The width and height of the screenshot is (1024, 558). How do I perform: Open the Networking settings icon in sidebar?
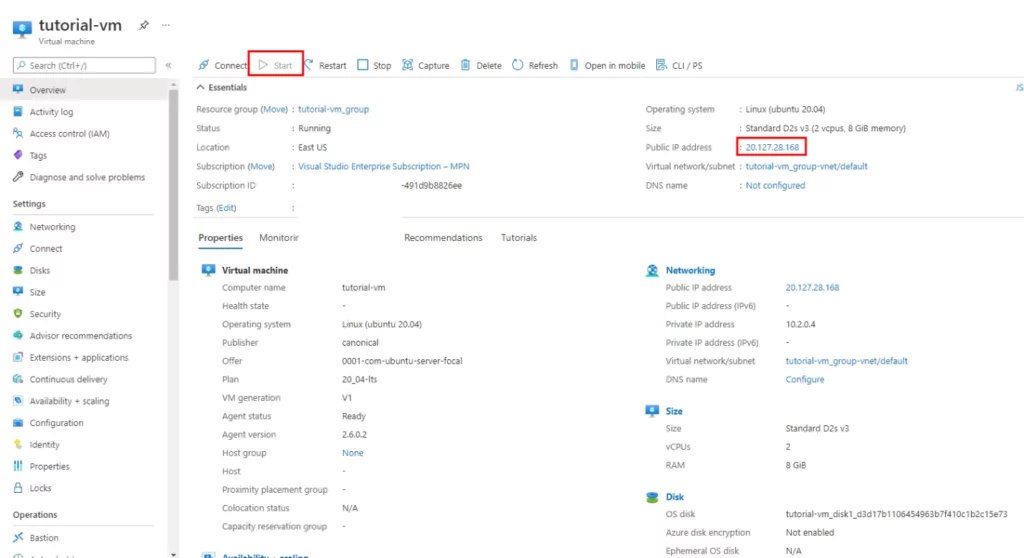coord(18,227)
